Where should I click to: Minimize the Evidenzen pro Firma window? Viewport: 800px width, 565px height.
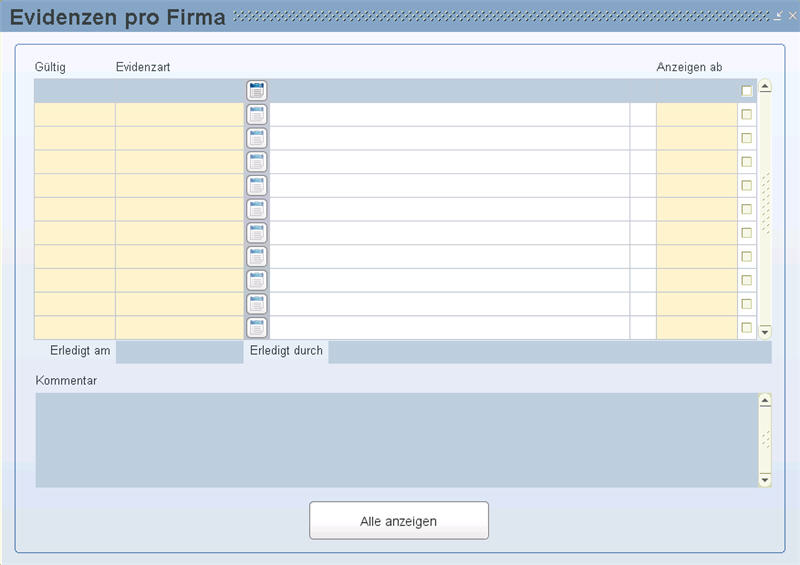[x=779, y=16]
